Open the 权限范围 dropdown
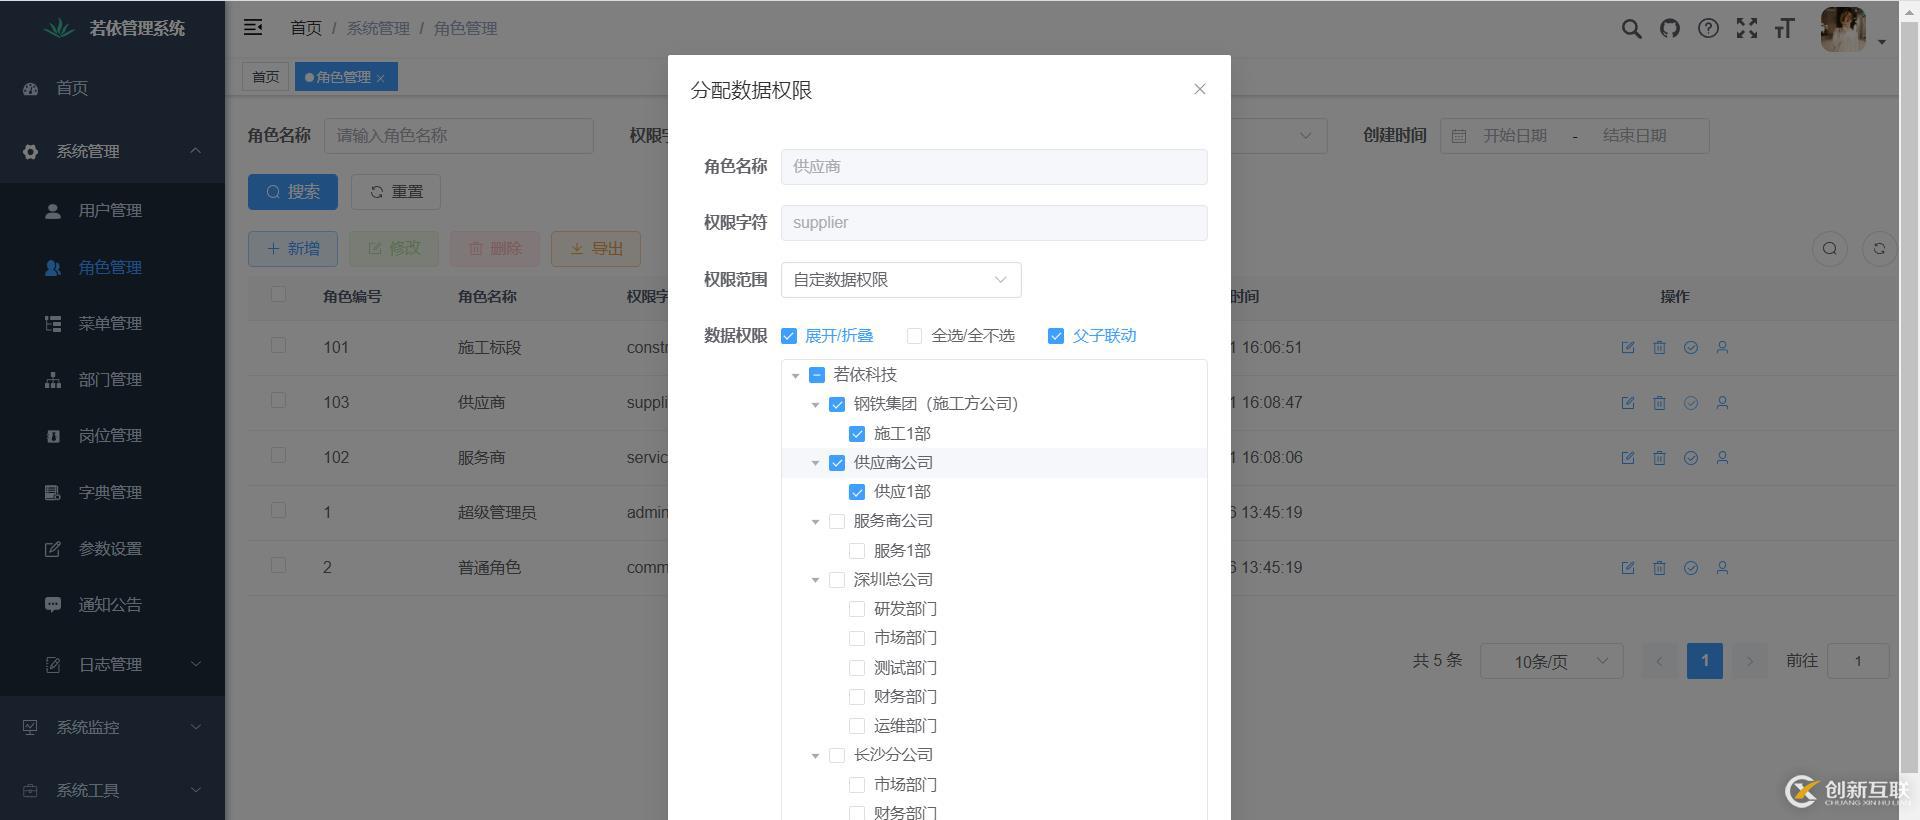The height and width of the screenshot is (820, 1920). [x=901, y=280]
